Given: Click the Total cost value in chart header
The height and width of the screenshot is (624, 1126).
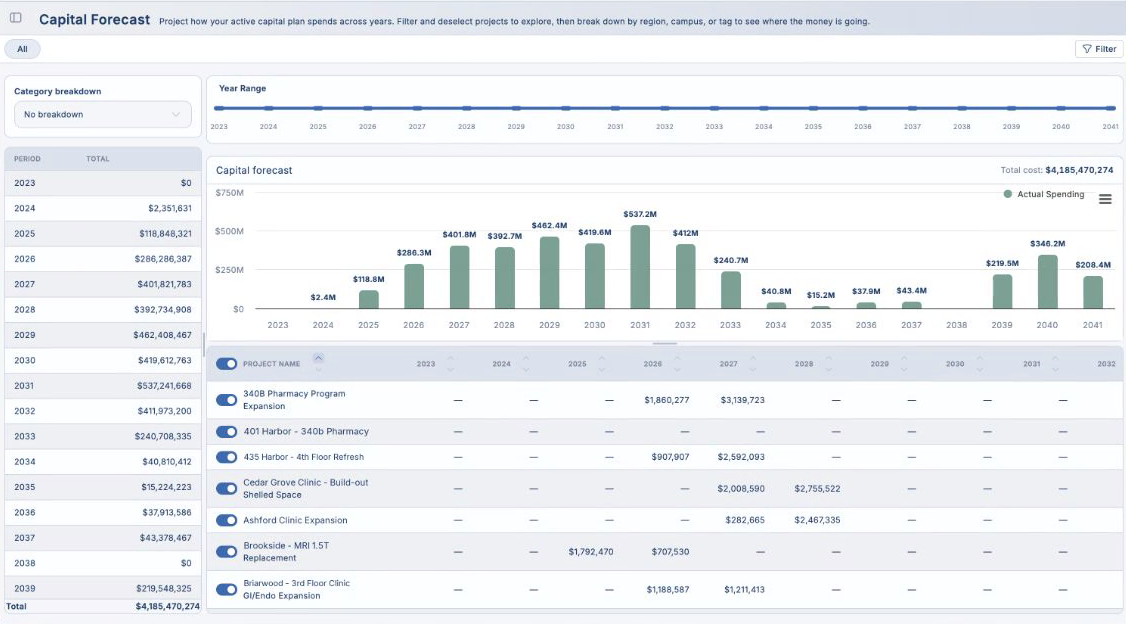Looking at the screenshot, I should point(1079,170).
